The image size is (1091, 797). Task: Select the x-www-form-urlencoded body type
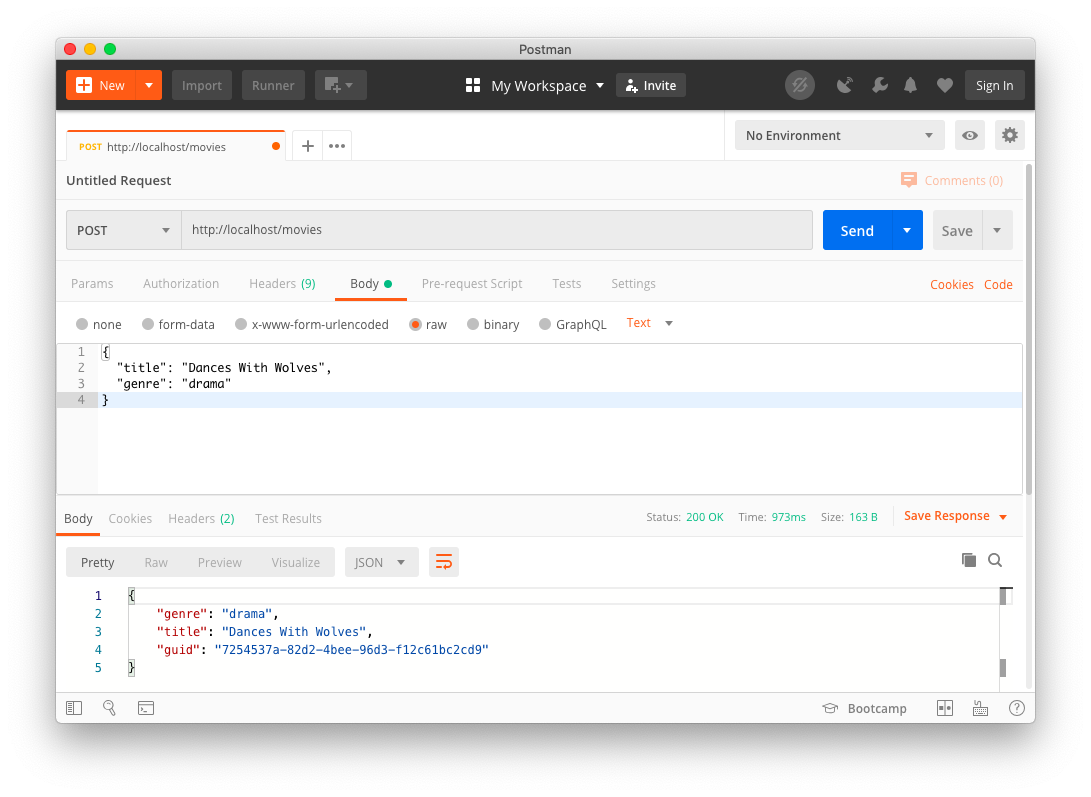(x=241, y=324)
